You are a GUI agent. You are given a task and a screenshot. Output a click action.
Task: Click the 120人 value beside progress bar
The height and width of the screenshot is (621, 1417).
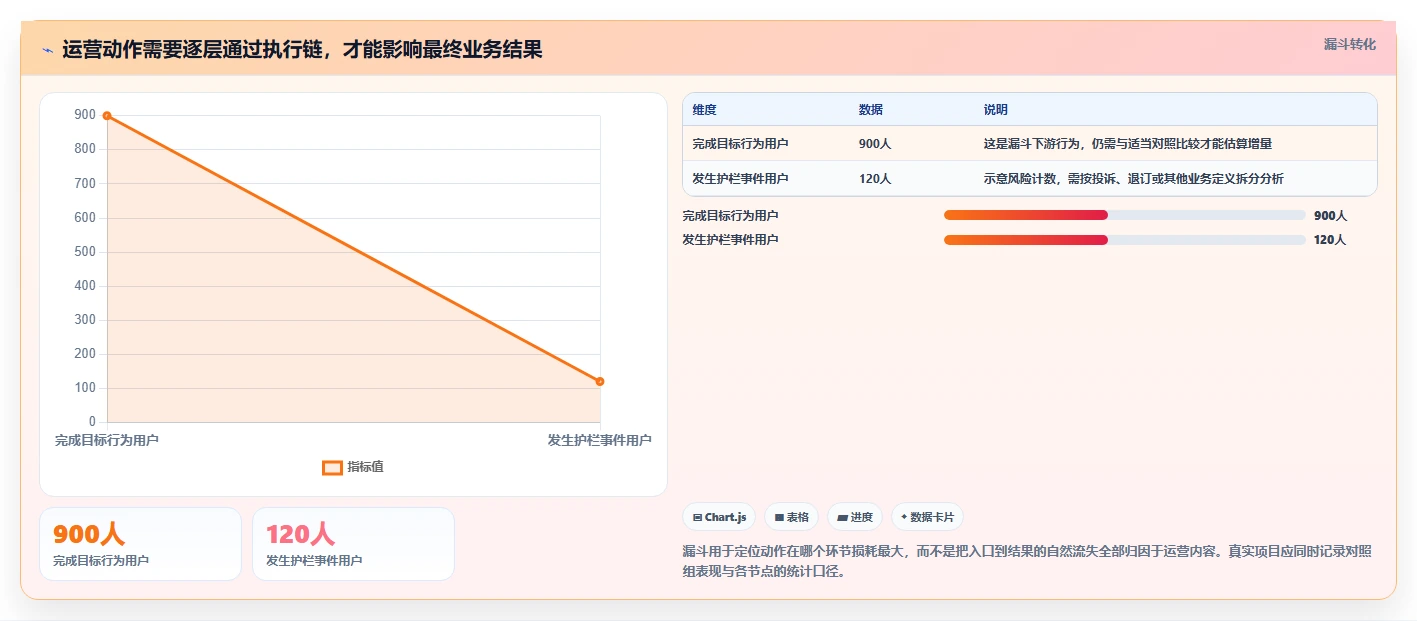click(x=1331, y=240)
